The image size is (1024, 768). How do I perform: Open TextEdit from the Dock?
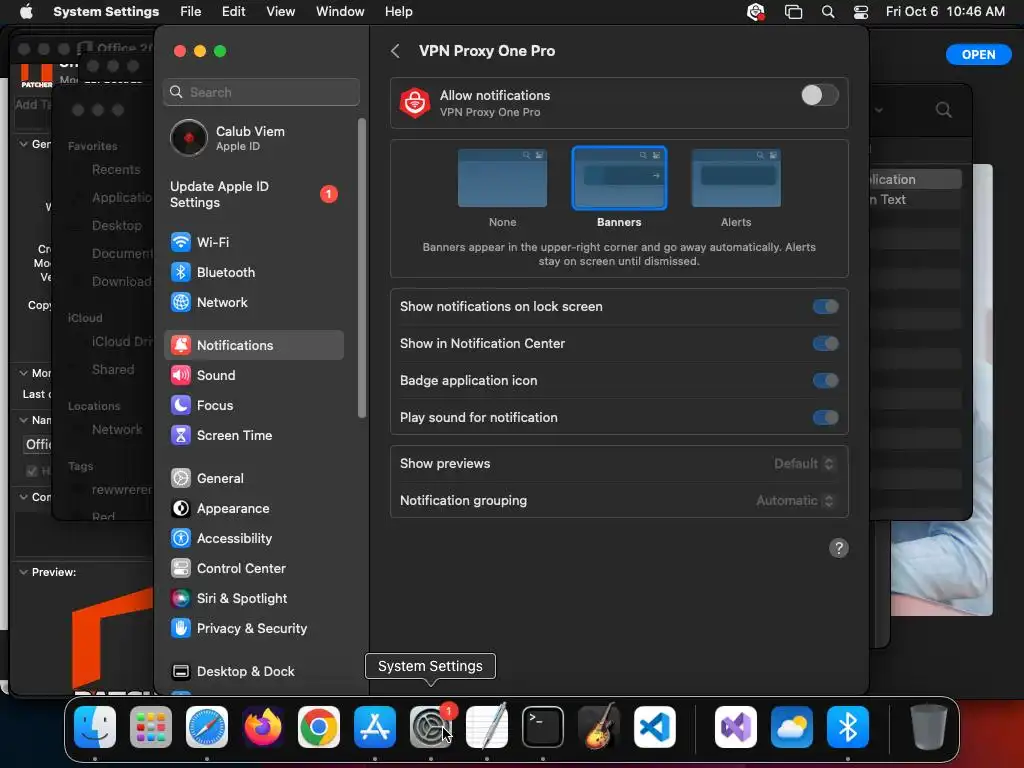(x=487, y=727)
